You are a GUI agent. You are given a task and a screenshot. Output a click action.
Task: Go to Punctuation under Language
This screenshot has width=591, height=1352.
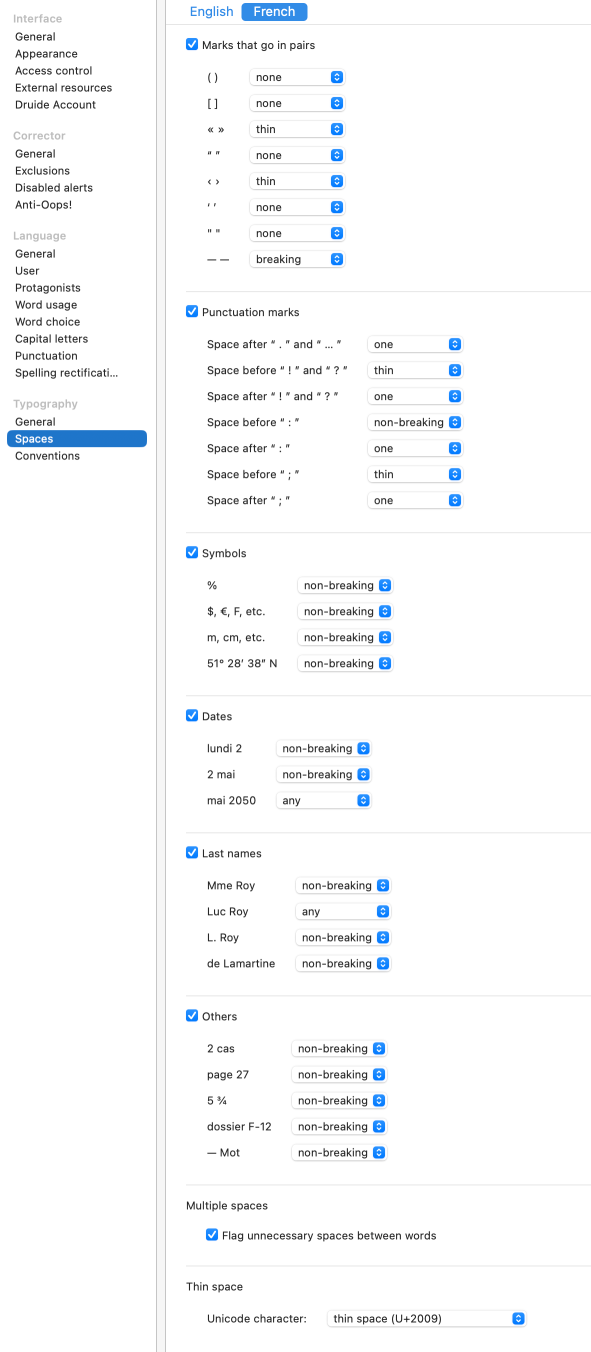click(x=46, y=356)
